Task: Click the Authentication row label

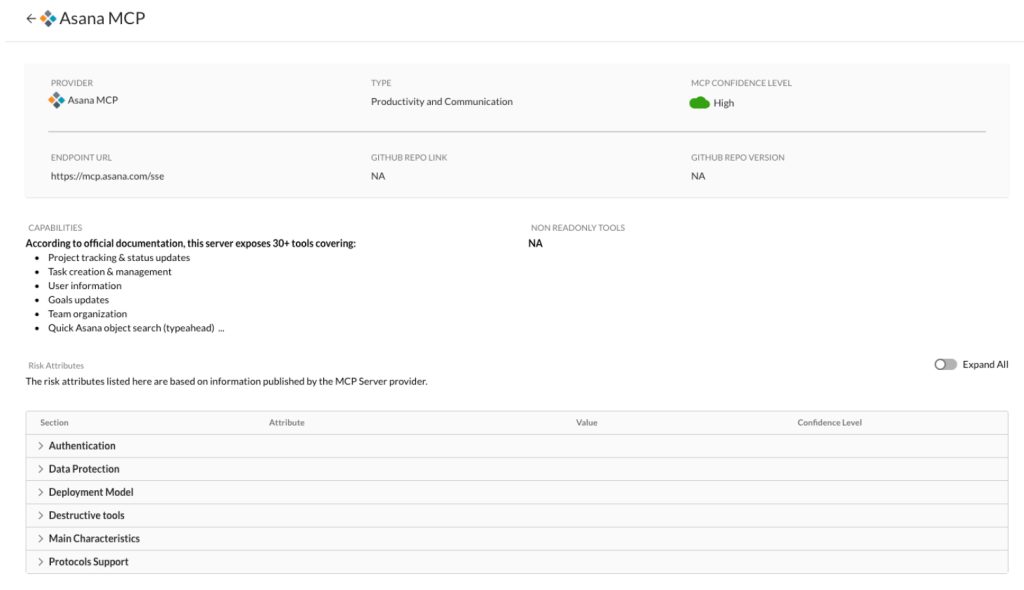Action: [x=82, y=446]
